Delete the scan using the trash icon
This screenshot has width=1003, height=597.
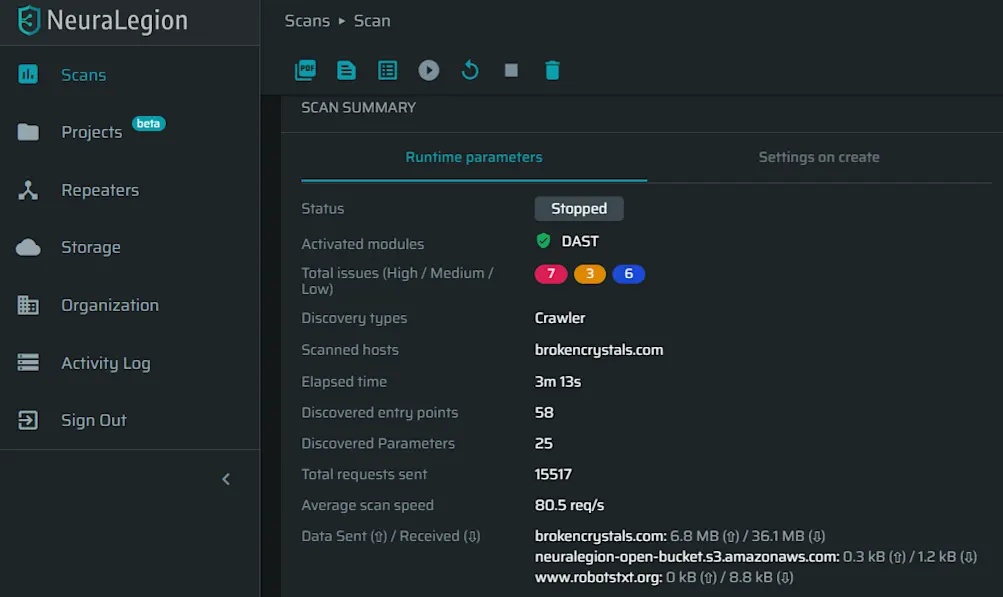pyautogui.click(x=552, y=70)
